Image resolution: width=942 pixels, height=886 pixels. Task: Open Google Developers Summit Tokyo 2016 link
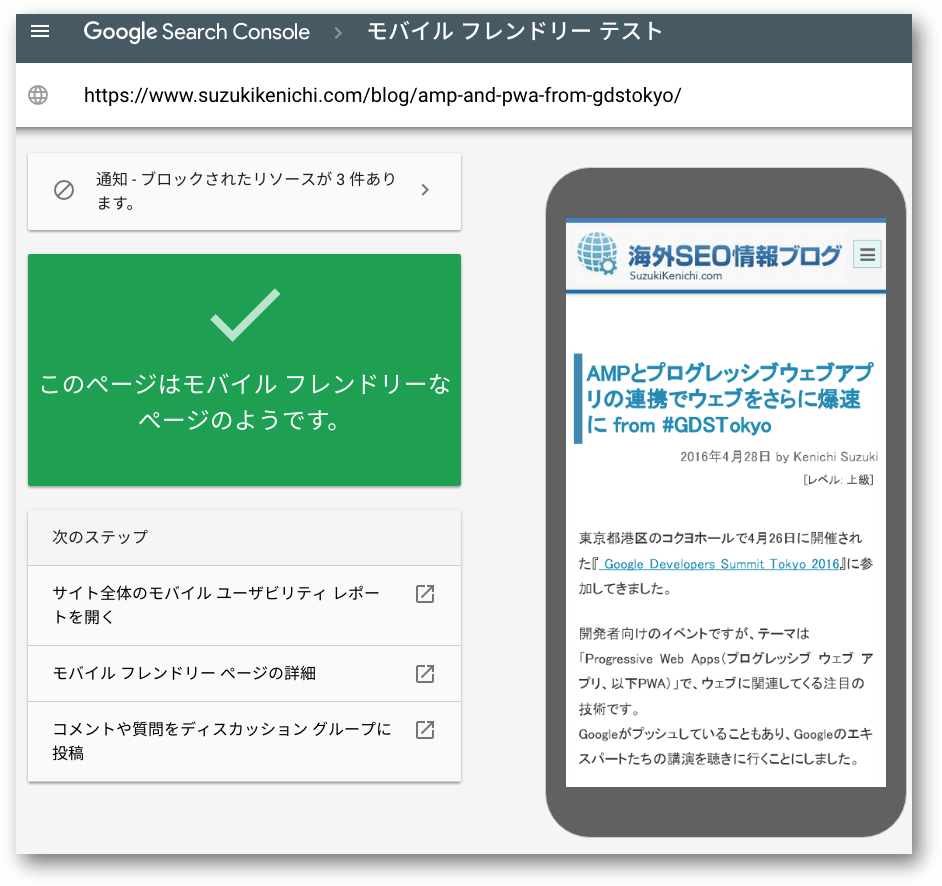click(x=721, y=563)
